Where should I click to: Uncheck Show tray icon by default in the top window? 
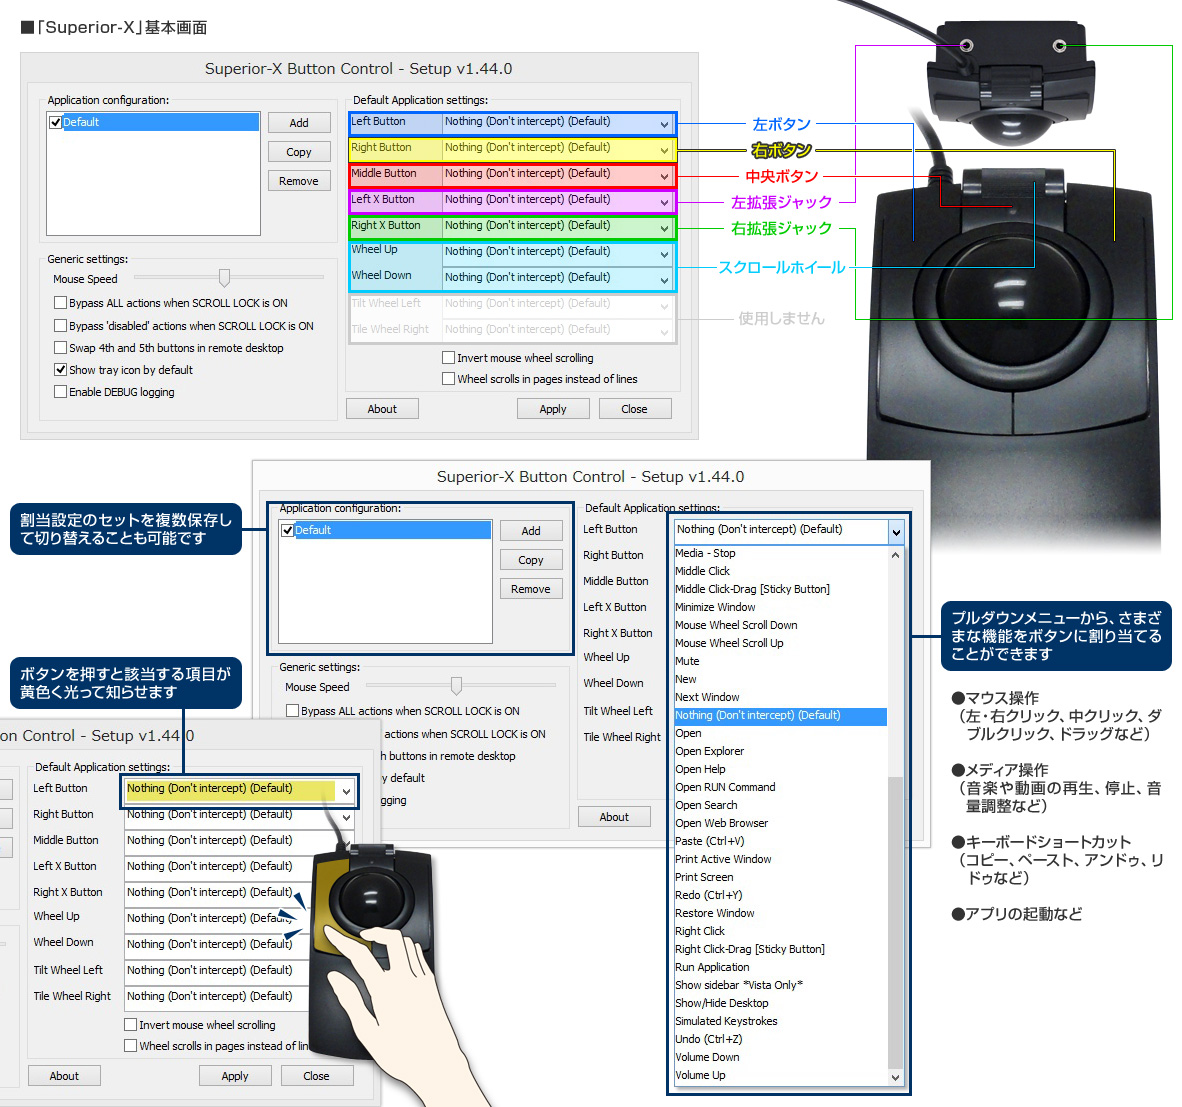[x=60, y=369]
